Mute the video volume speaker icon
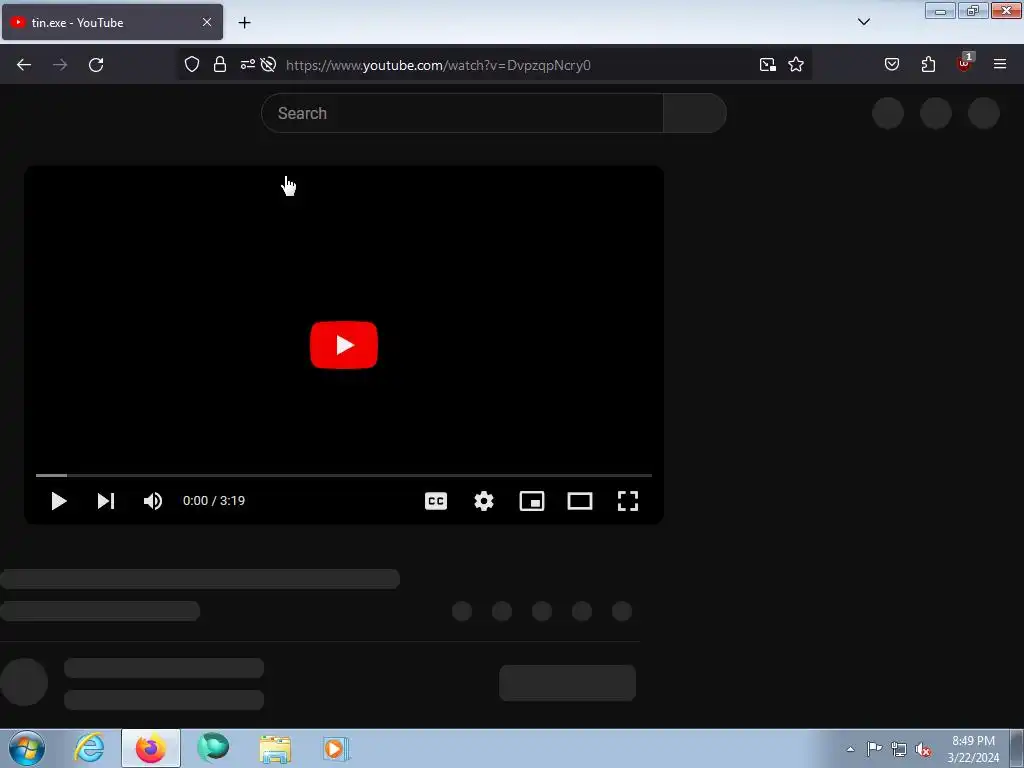 click(153, 501)
